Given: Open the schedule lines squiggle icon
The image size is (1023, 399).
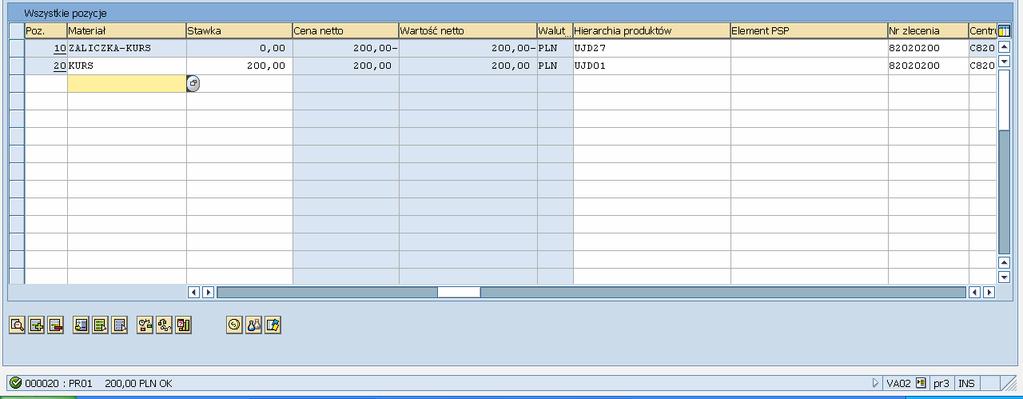Looking at the screenshot, I should coord(164,325).
